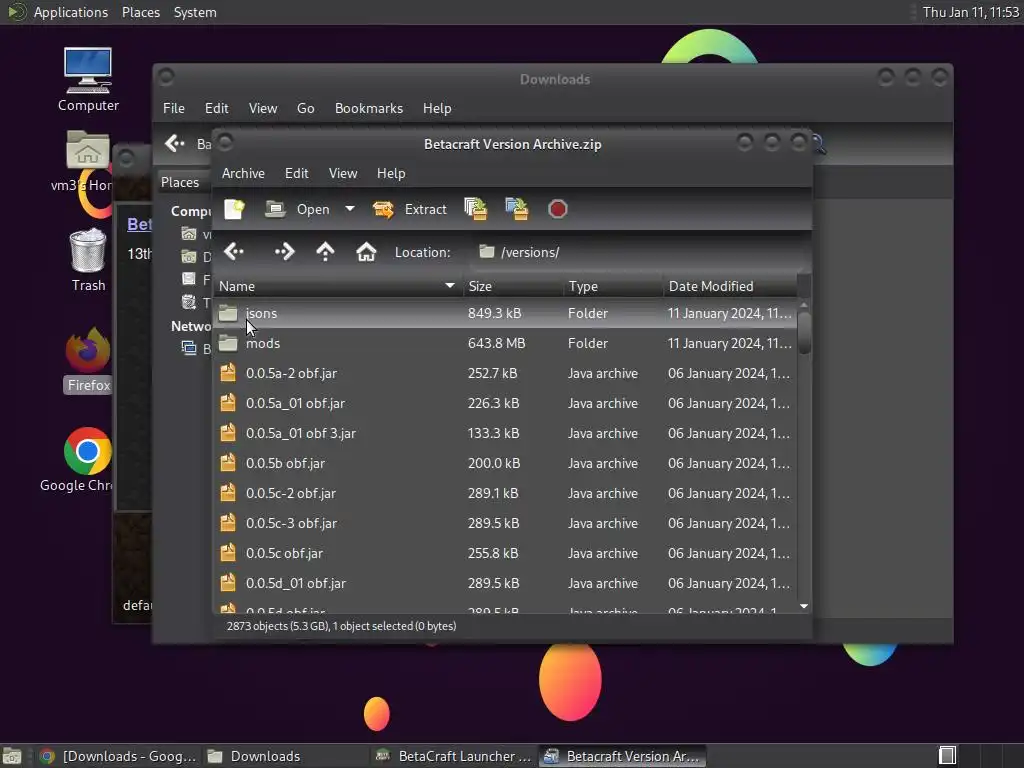The image size is (1024, 768).
Task: Expand the Open recent dropdown arrow
Action: (350, 209)
